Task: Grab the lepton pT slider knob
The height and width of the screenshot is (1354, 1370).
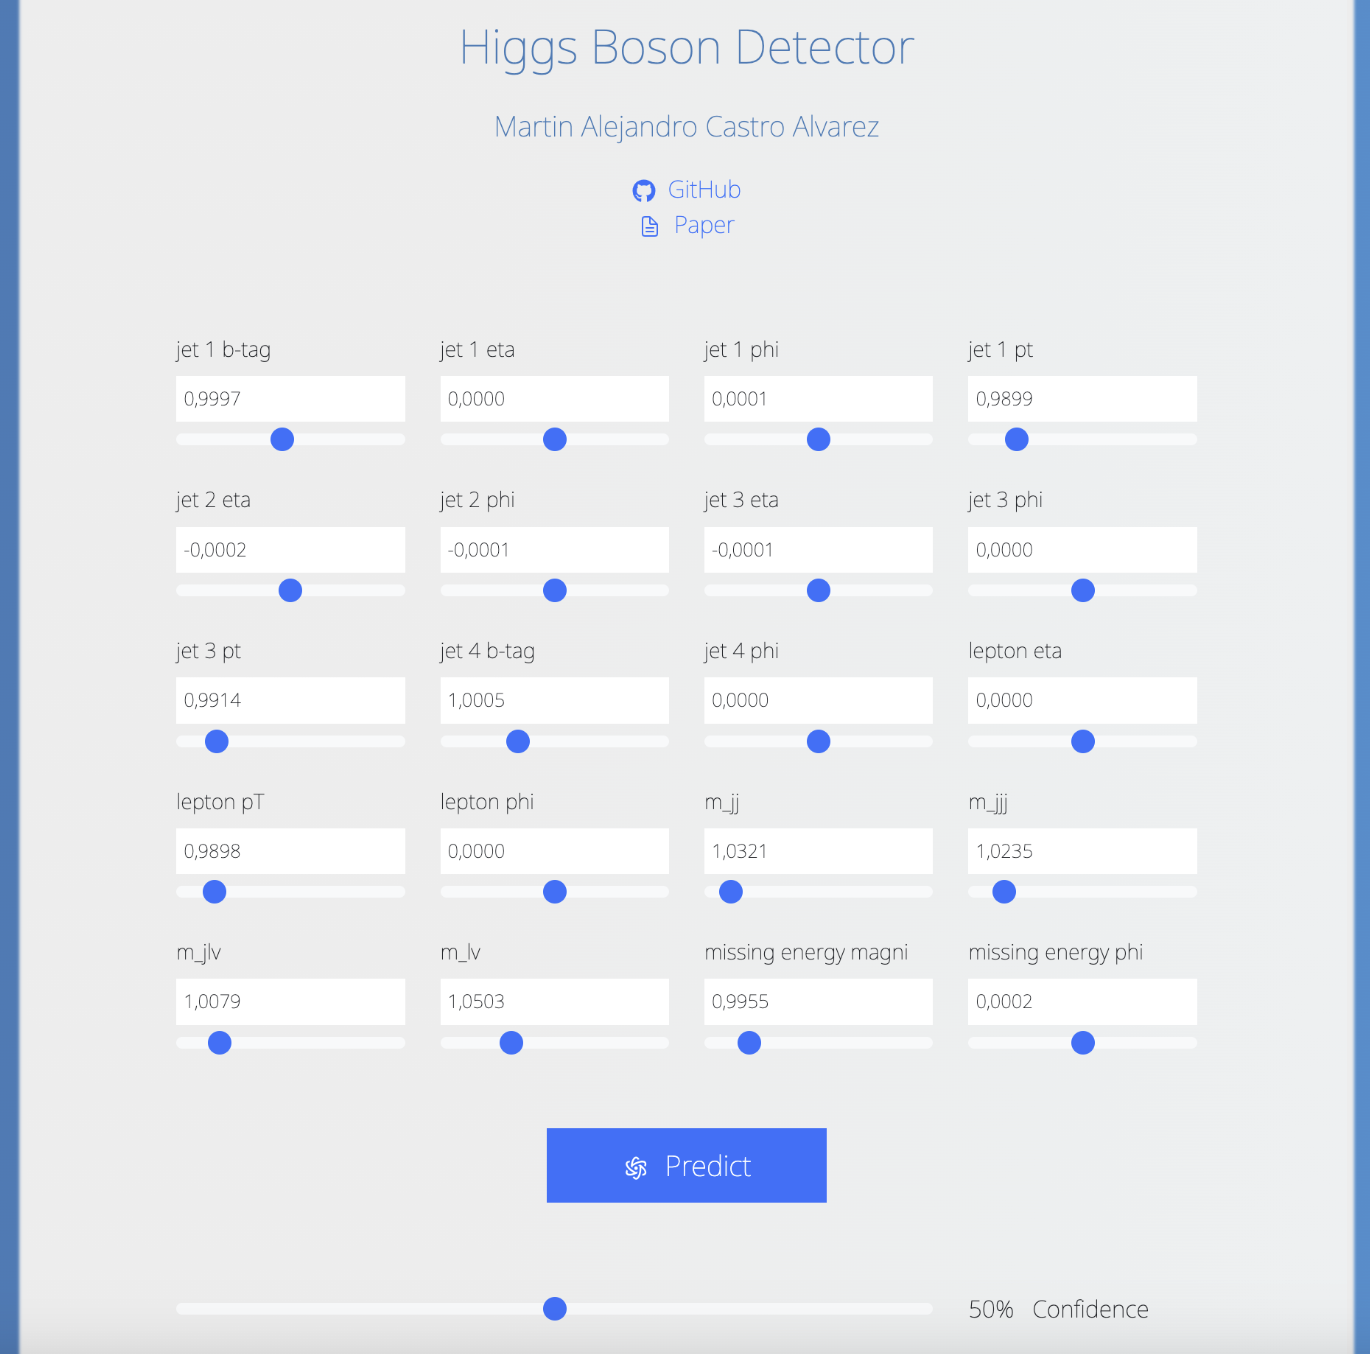Action: pyautogui.click(x=214, y=891)
